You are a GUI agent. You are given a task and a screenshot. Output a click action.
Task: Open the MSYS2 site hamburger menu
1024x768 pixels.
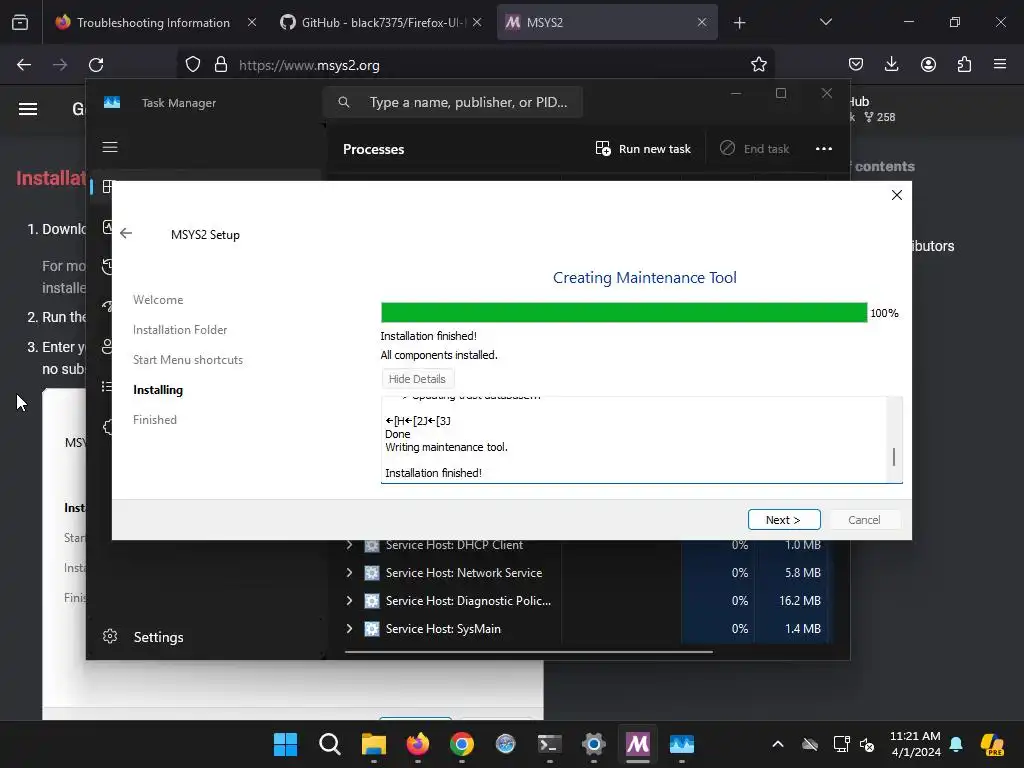27,109
